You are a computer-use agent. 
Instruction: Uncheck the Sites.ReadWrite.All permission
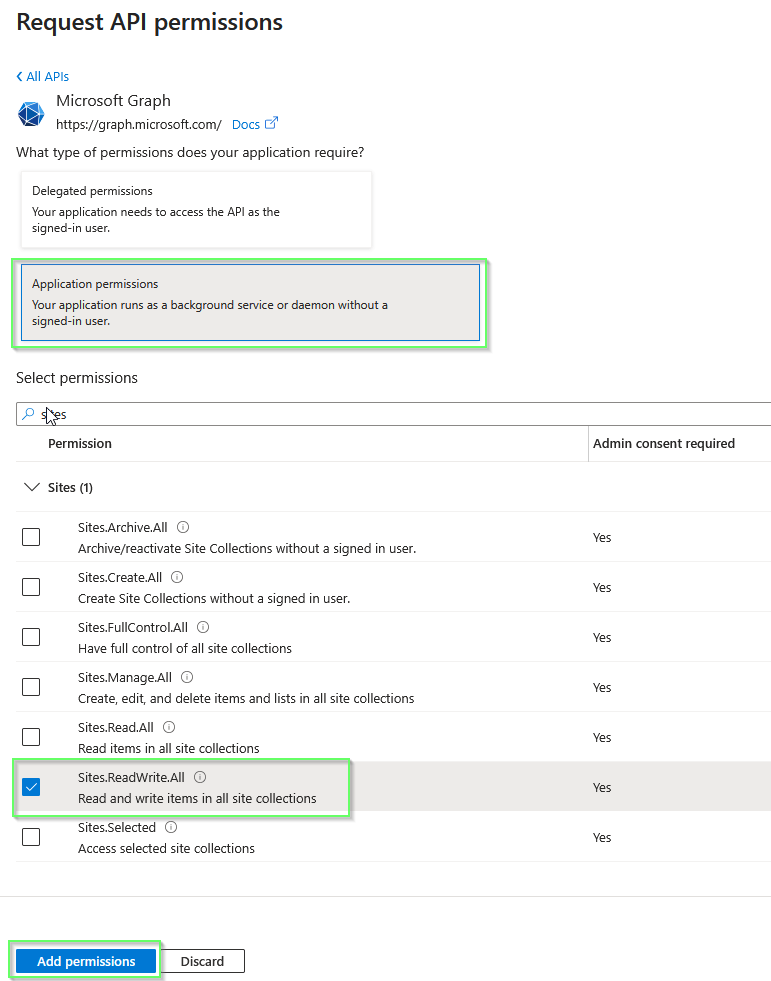pyautogui.click(x=31, y=787)
